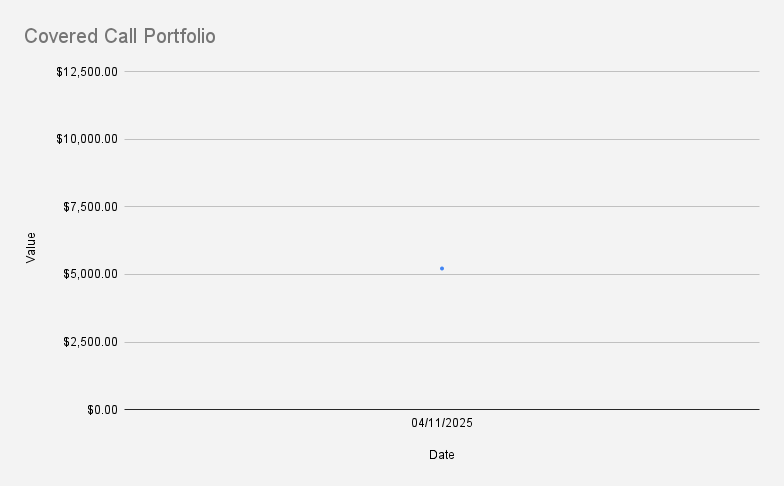The width and height of the screenshot is (784, 486).
Task: Select the Date horizontal axis title
Action: pos(442,455)
